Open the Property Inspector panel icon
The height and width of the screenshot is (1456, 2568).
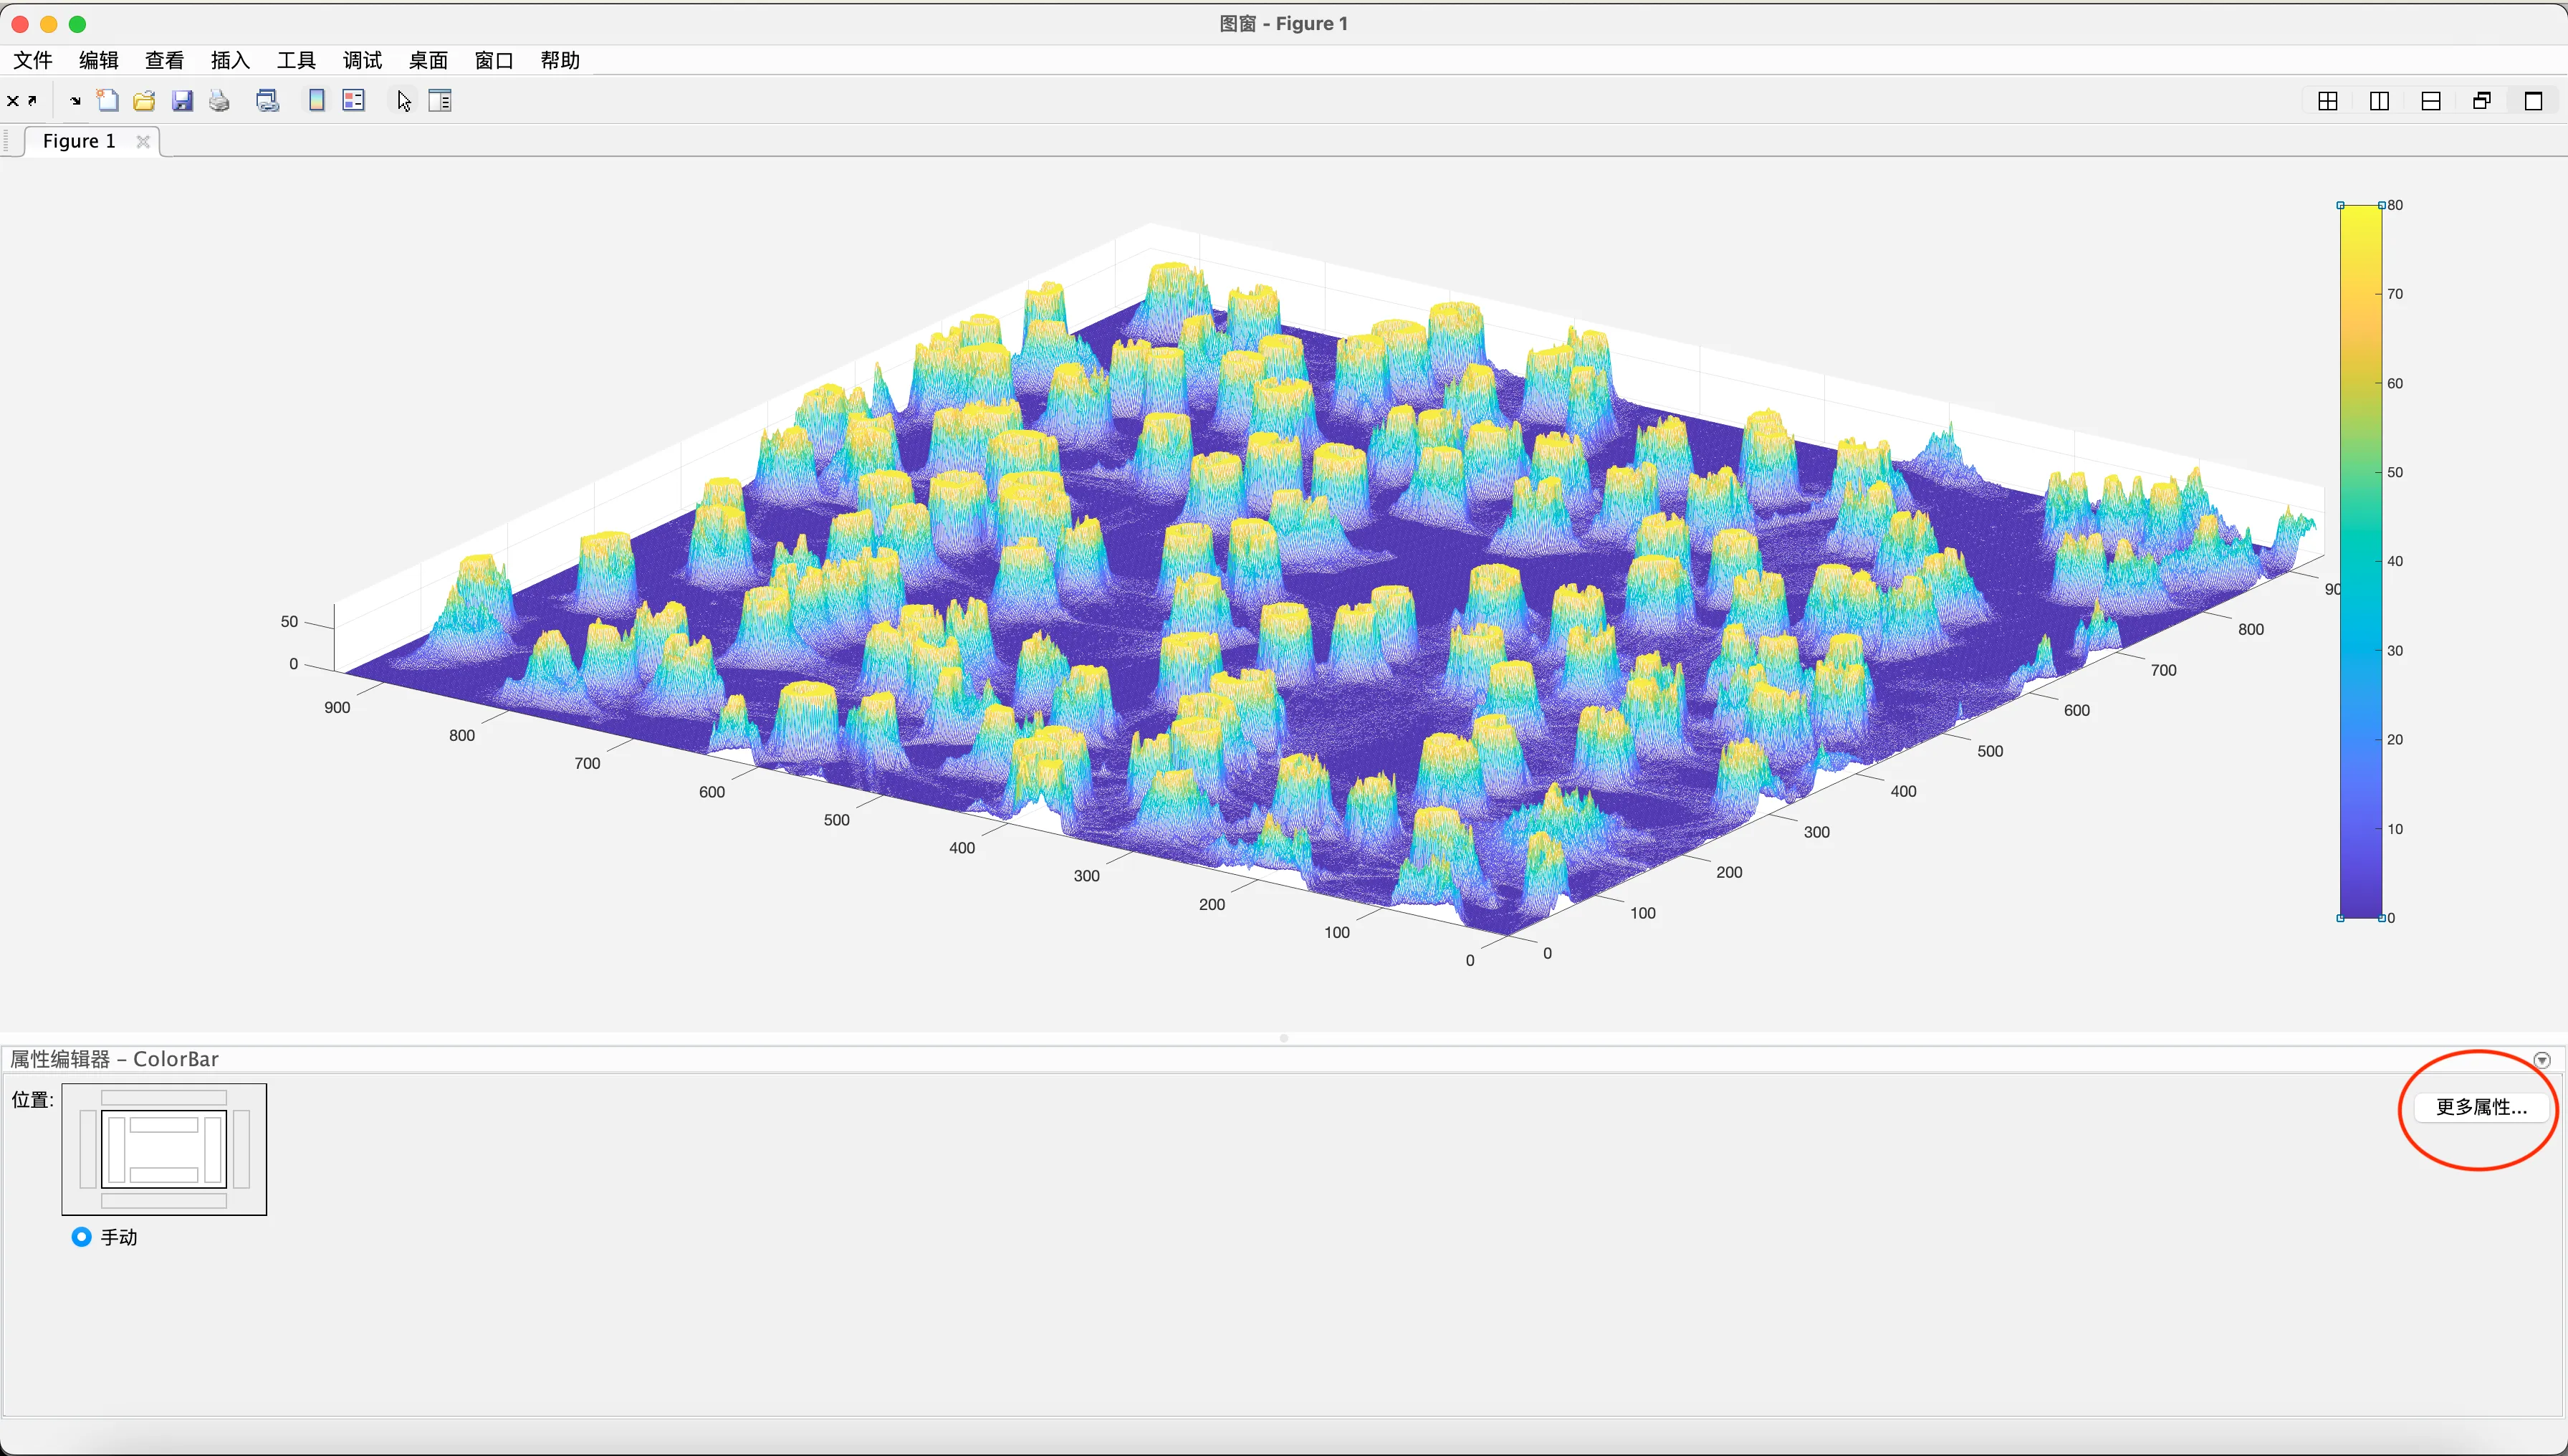[440, 100]
